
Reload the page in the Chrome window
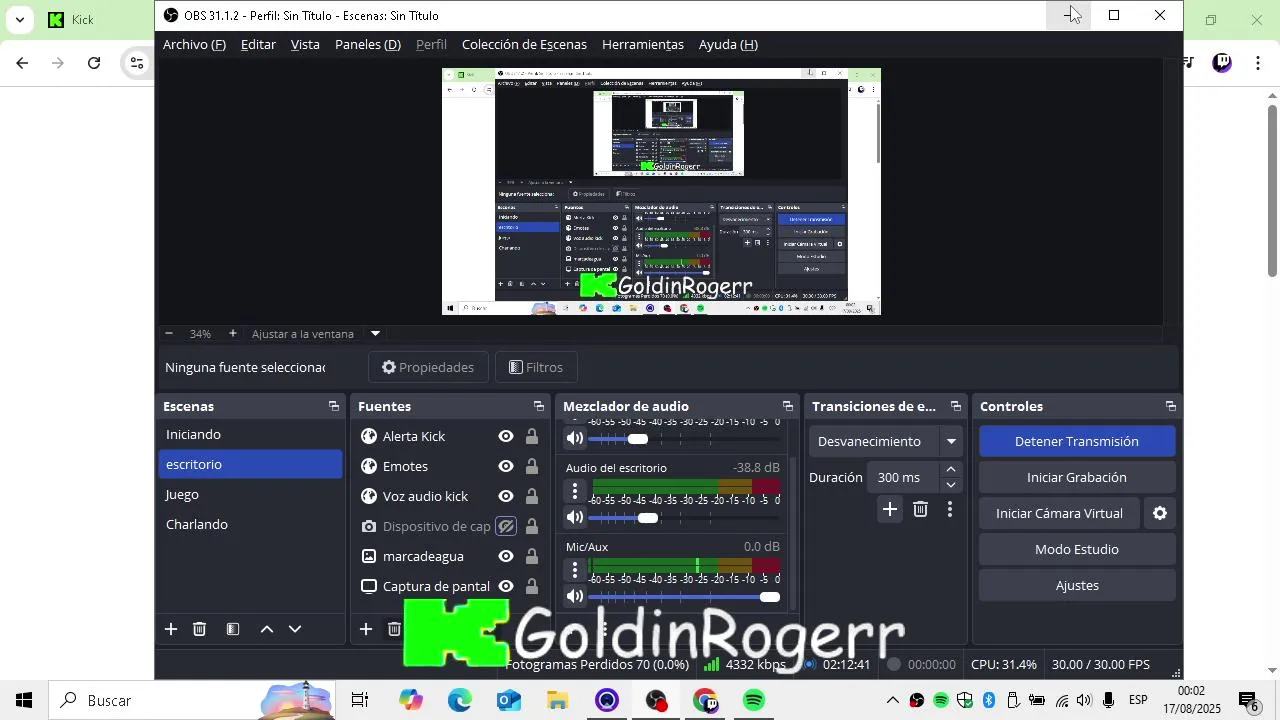[94, 63]
